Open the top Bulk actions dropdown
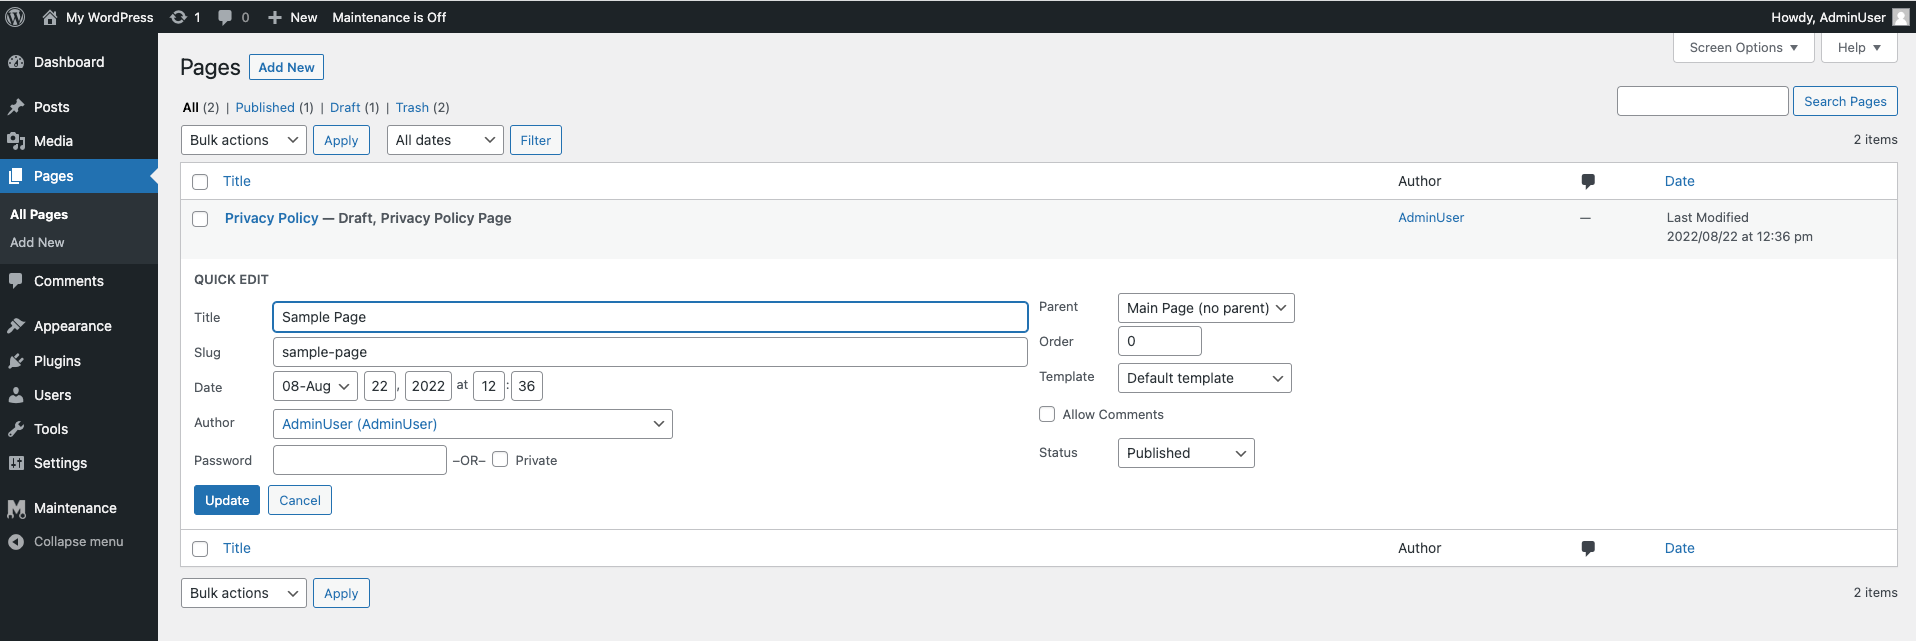Viewport: 1916px width, 641px height. pos(244,140)
